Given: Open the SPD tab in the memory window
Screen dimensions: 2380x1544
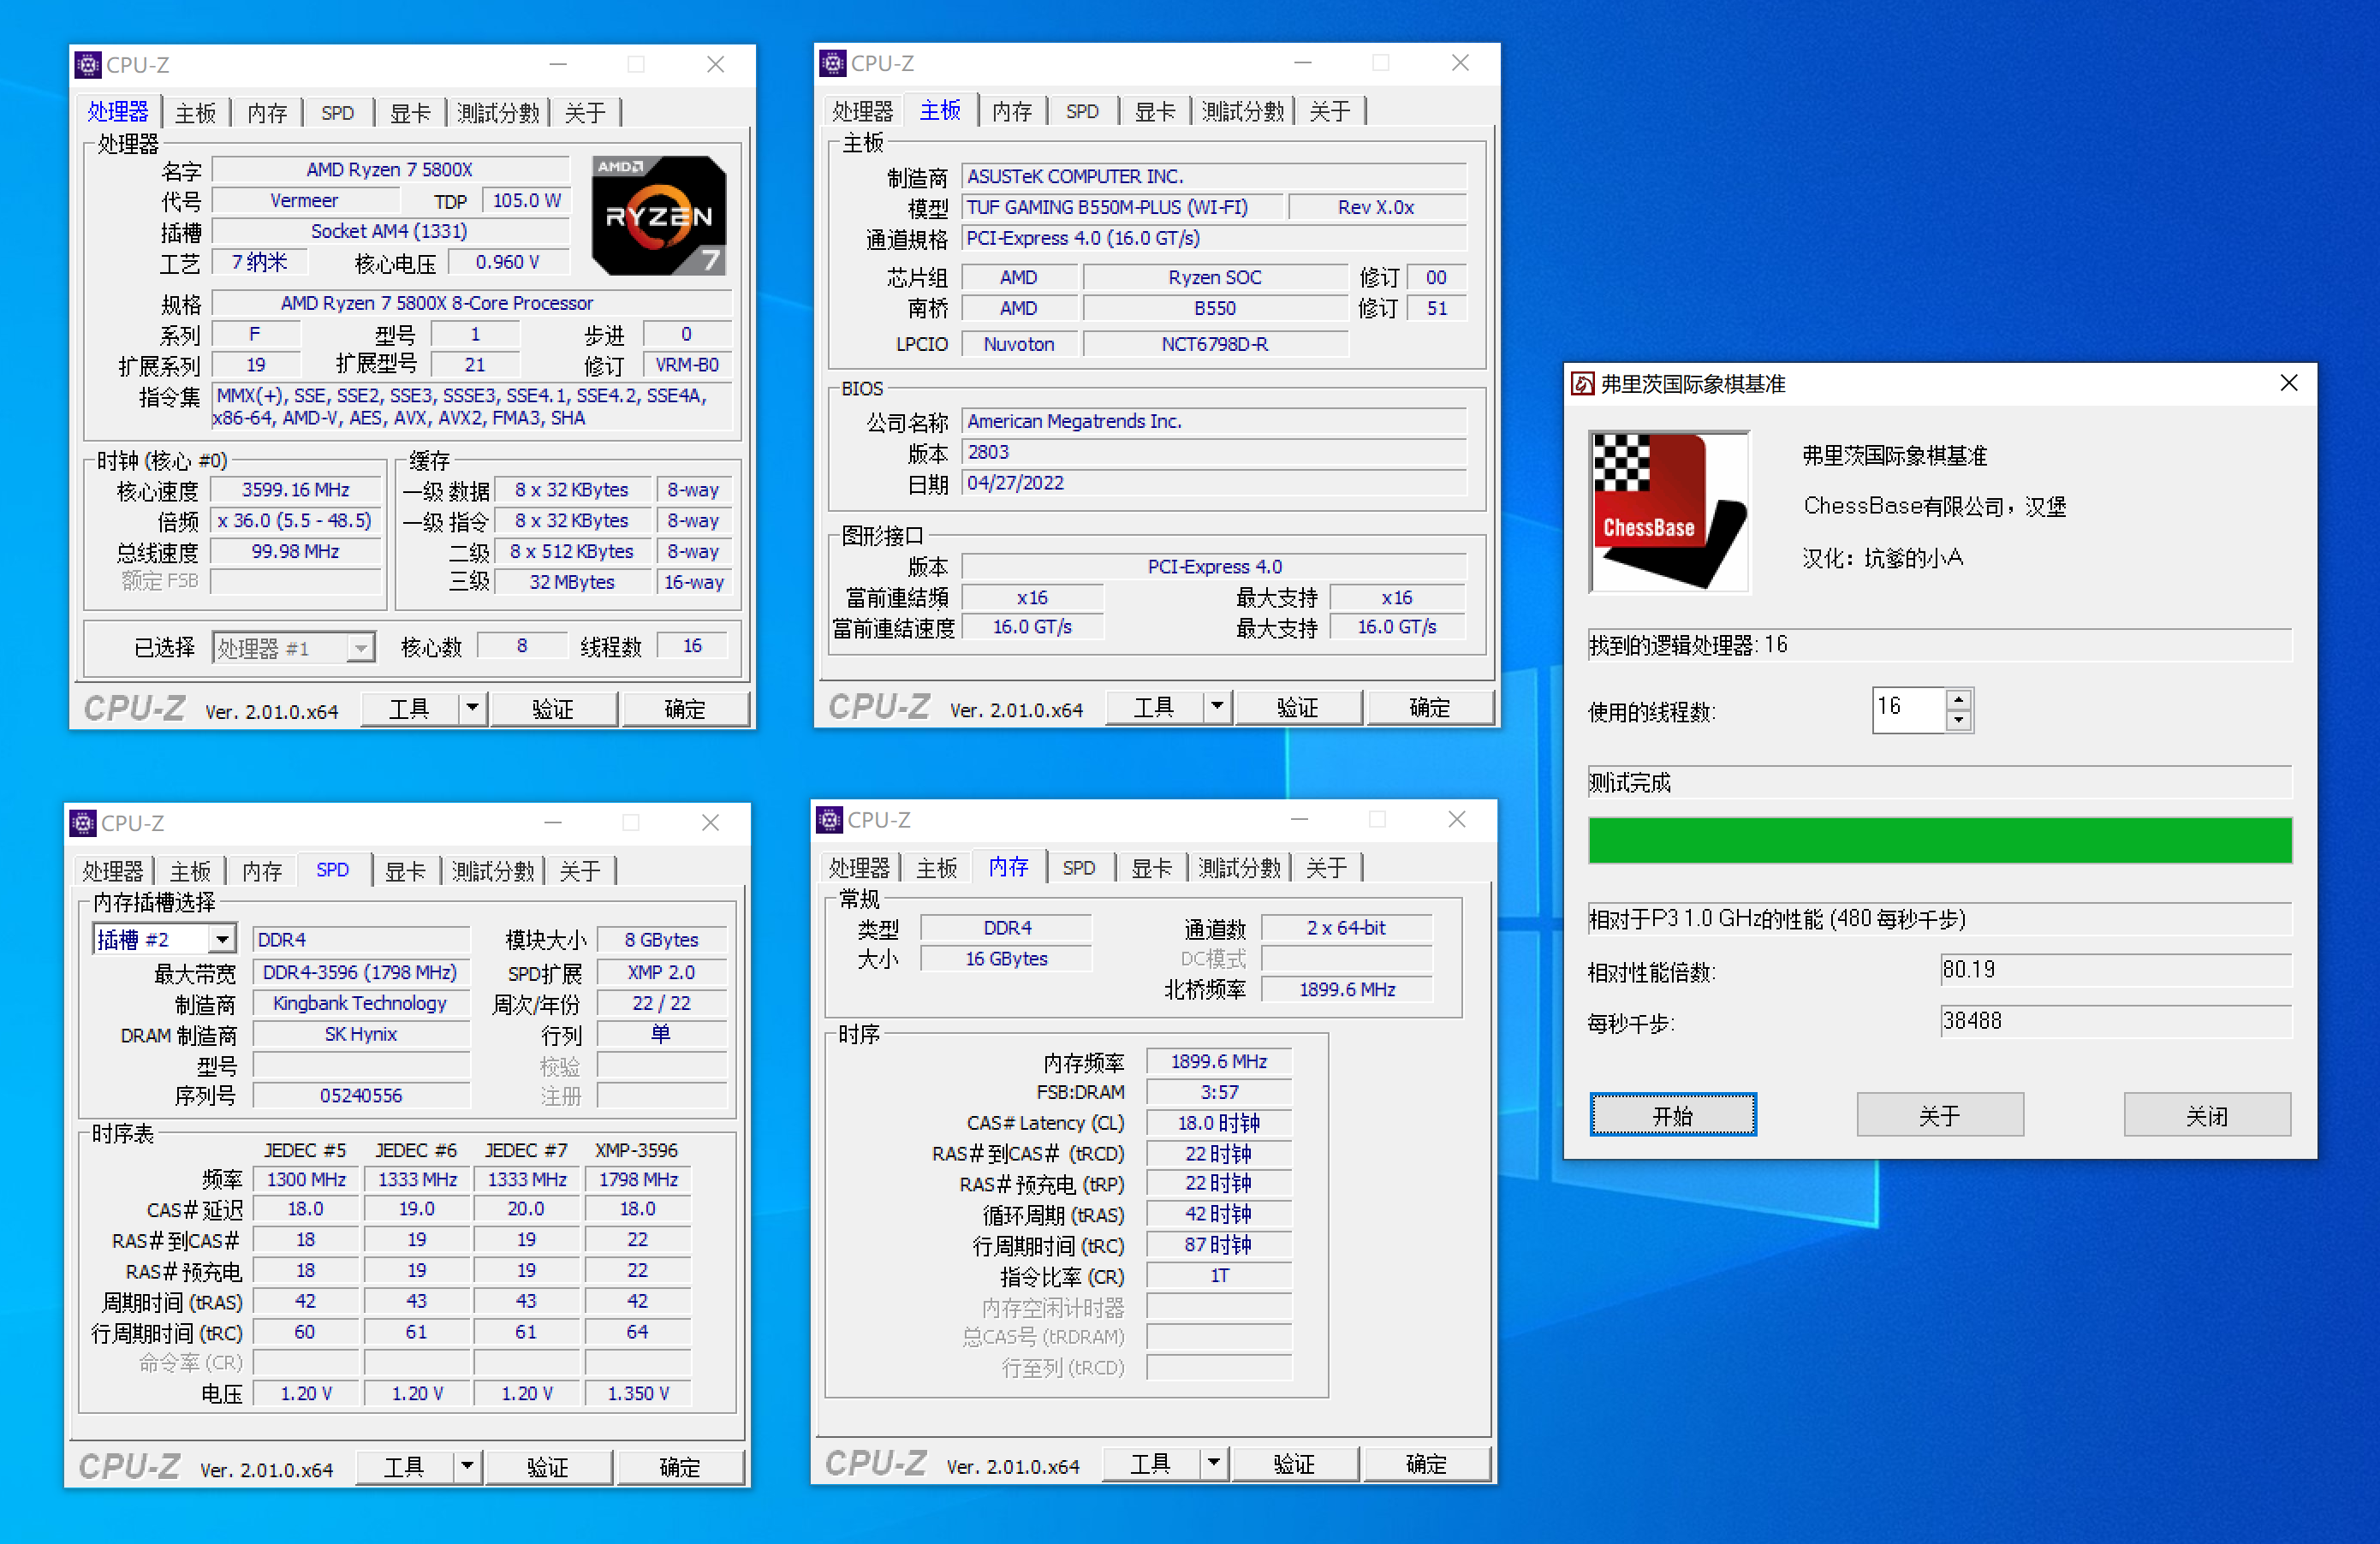Looking at the screenshot, I should pos(1079,868).
